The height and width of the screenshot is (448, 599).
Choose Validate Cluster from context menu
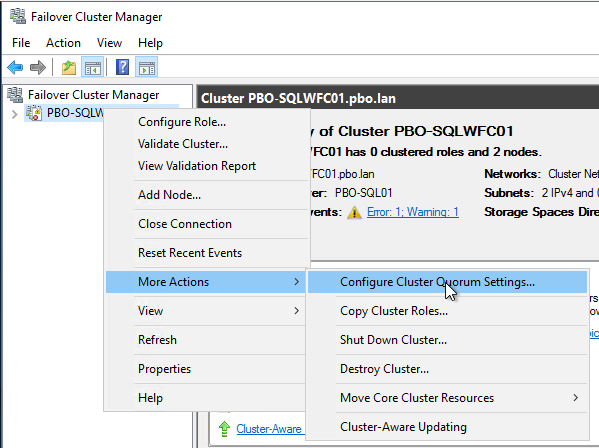point(183,144)
